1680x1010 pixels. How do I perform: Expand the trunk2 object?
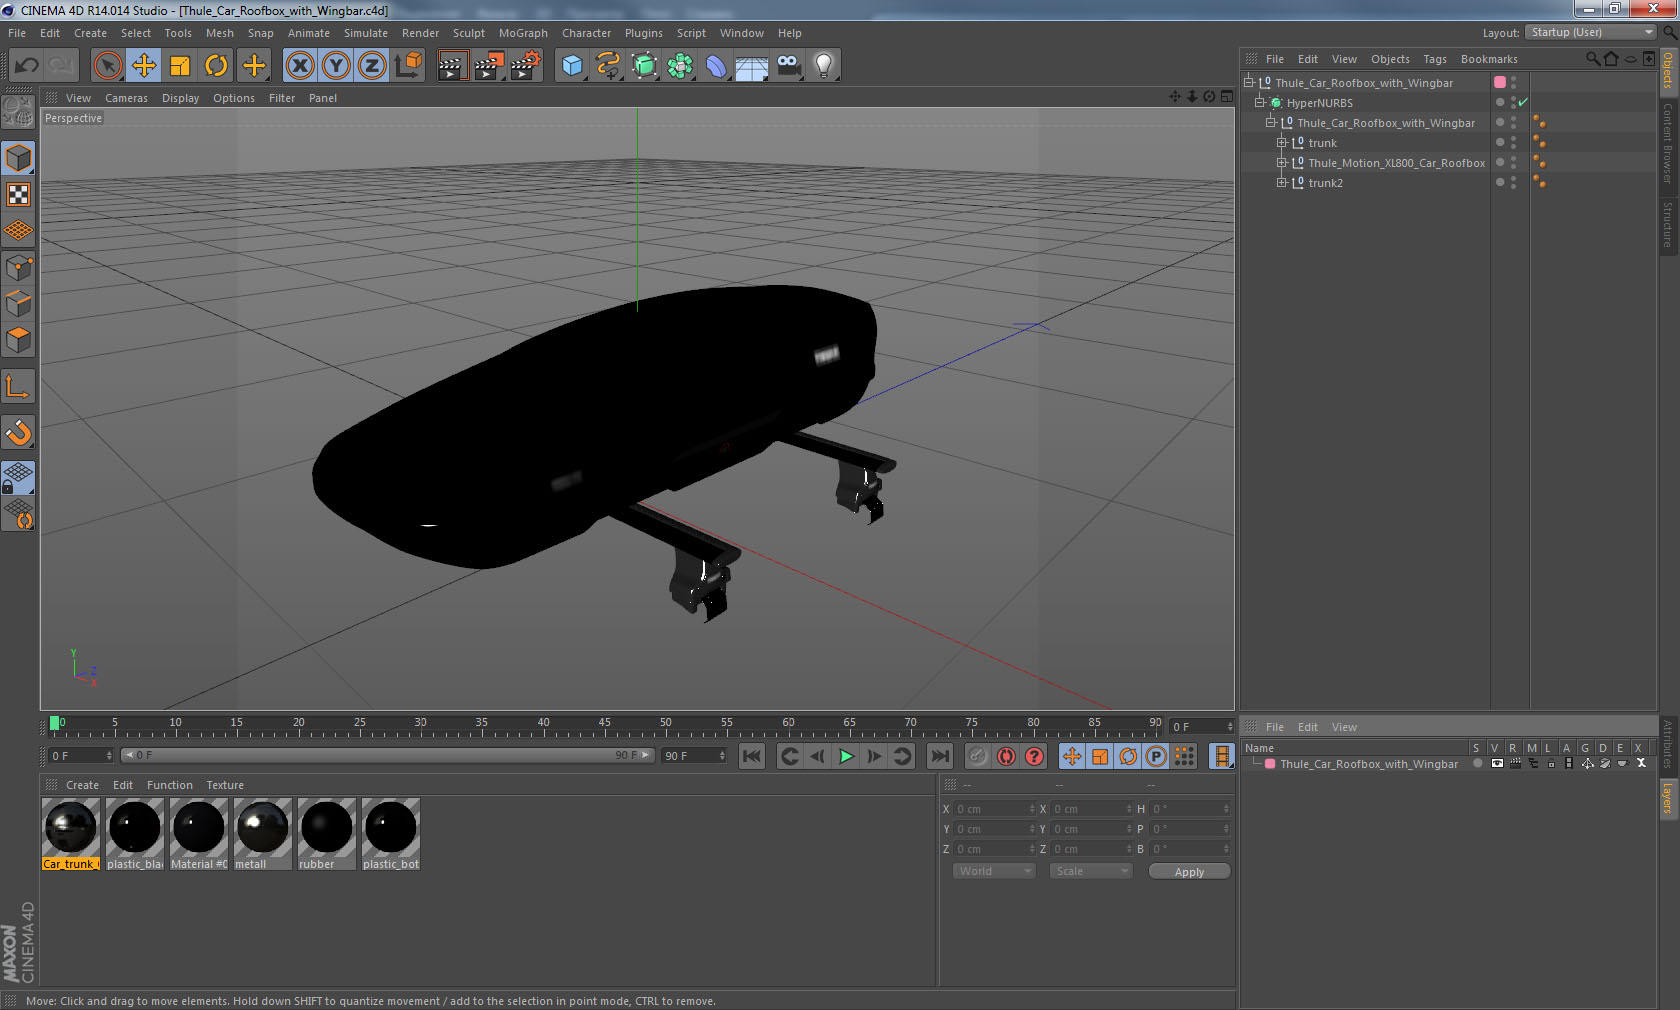(1281, 182)
